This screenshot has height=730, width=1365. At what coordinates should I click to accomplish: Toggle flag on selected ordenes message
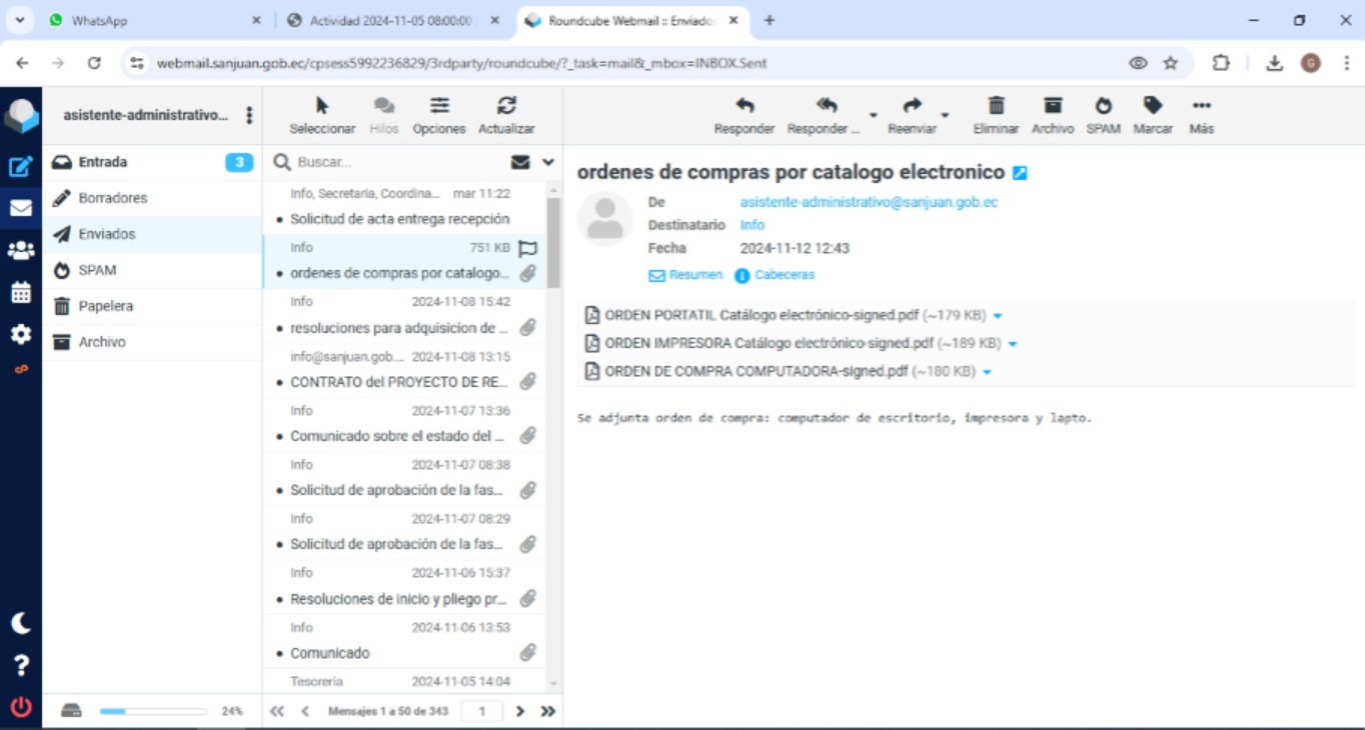click(528, 248)
